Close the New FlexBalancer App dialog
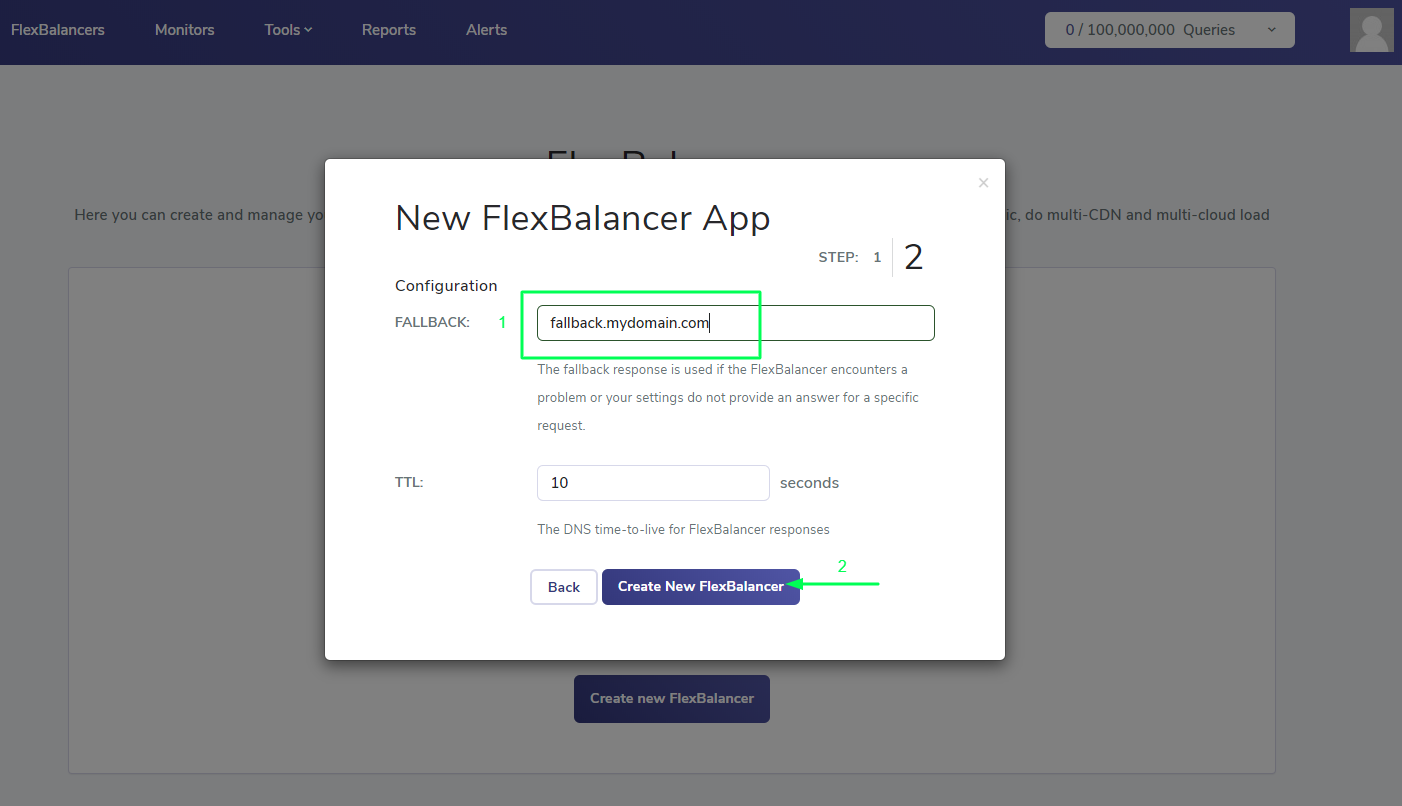Screen dimensions: 1402x806 coord(983,183)
